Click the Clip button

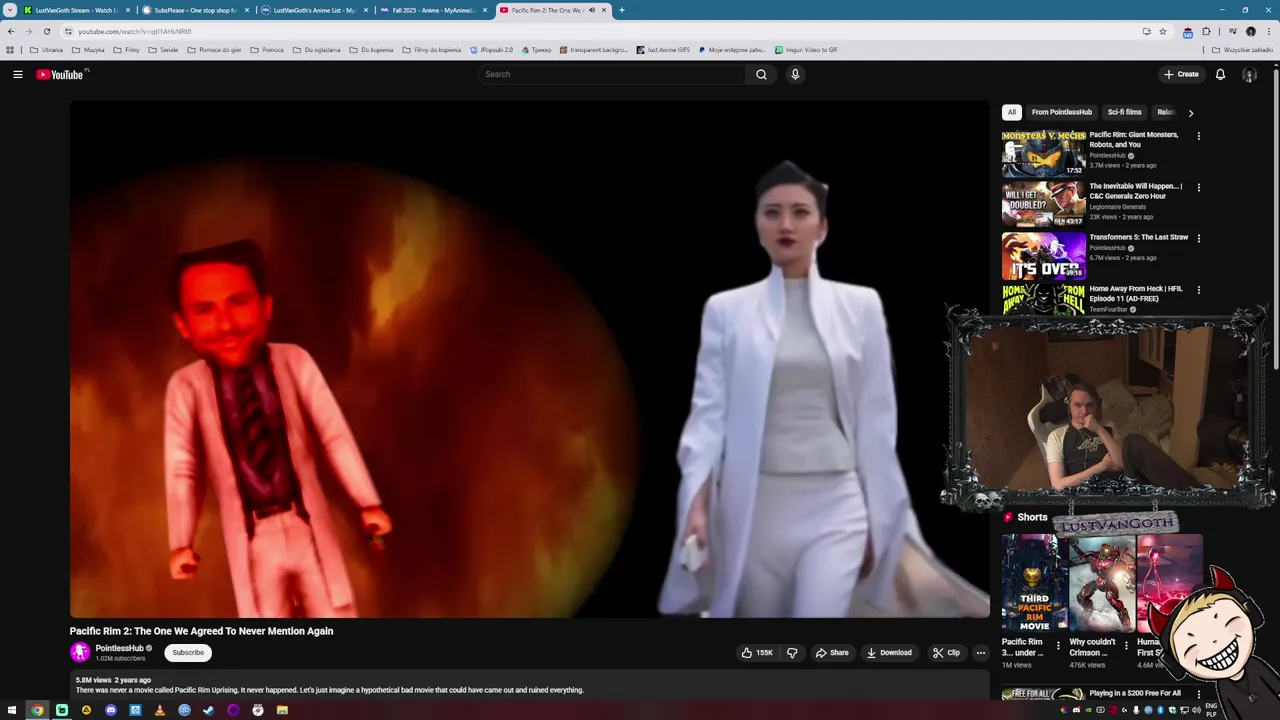tap(946, 653)
